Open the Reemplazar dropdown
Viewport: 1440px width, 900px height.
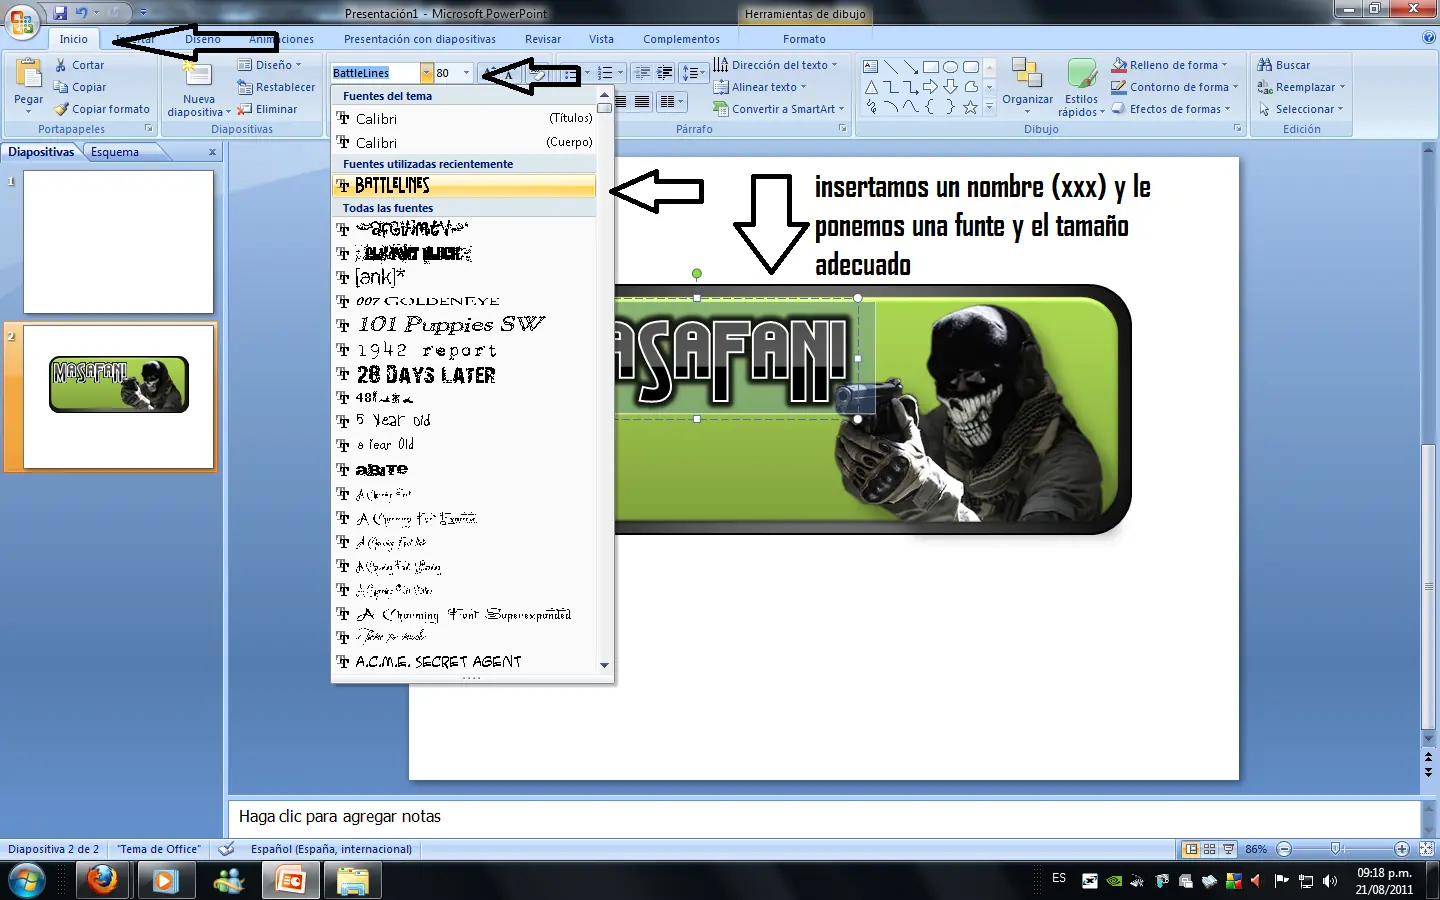click(1302, 87)
